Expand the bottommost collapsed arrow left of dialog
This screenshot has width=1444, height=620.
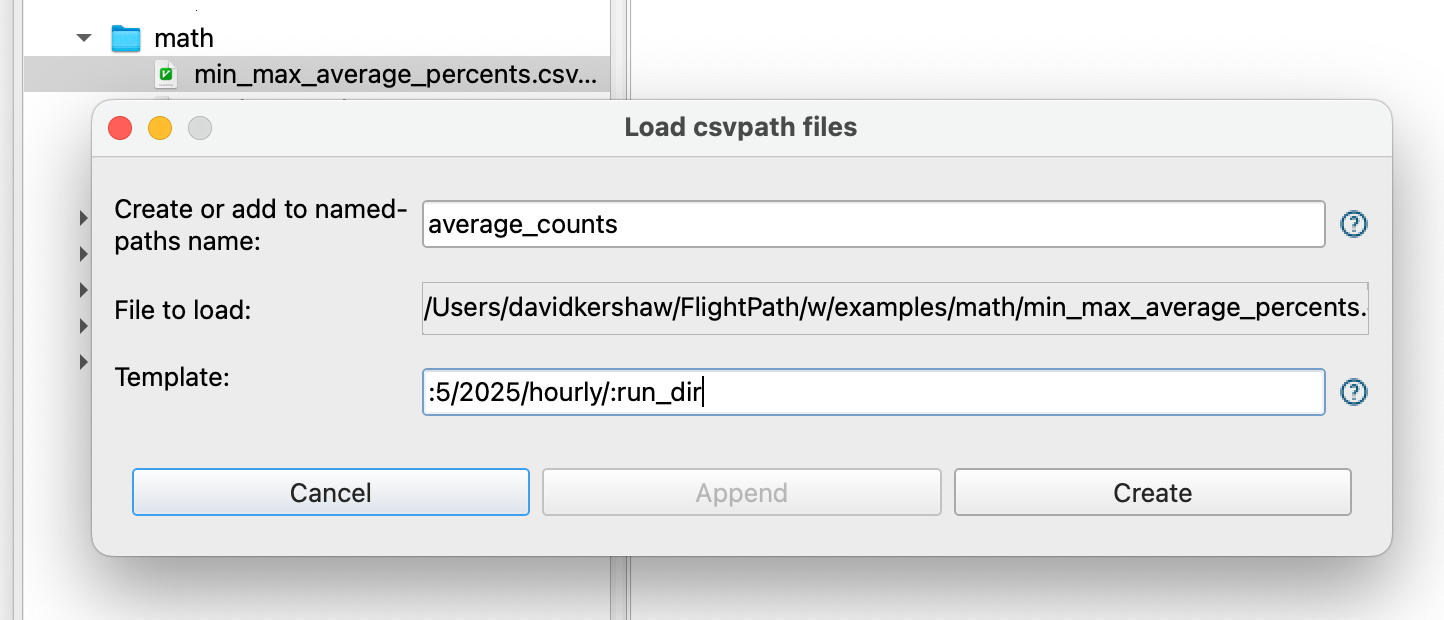tap(84, 361)
